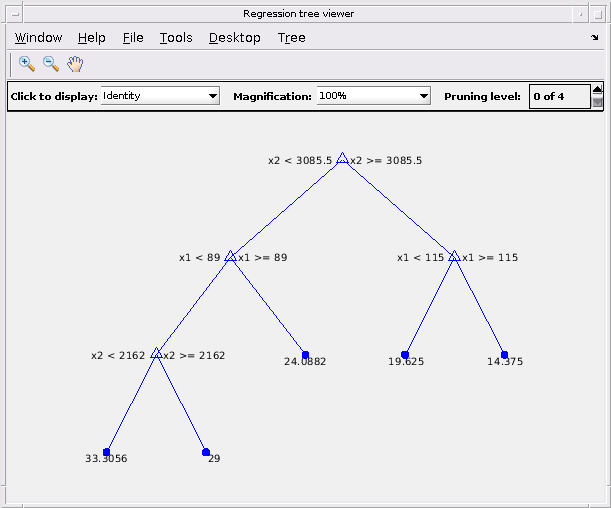Increase pruning level with up arrow
Viewport: 611px width, 508px height.
597,89
